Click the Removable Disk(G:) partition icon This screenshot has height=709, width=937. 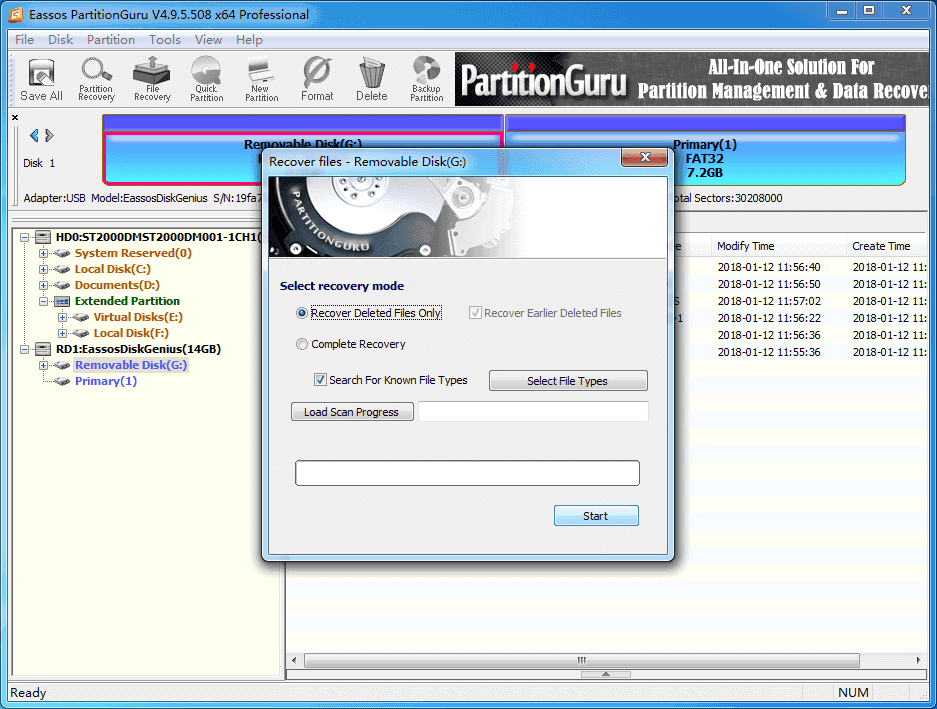point(62,365)
